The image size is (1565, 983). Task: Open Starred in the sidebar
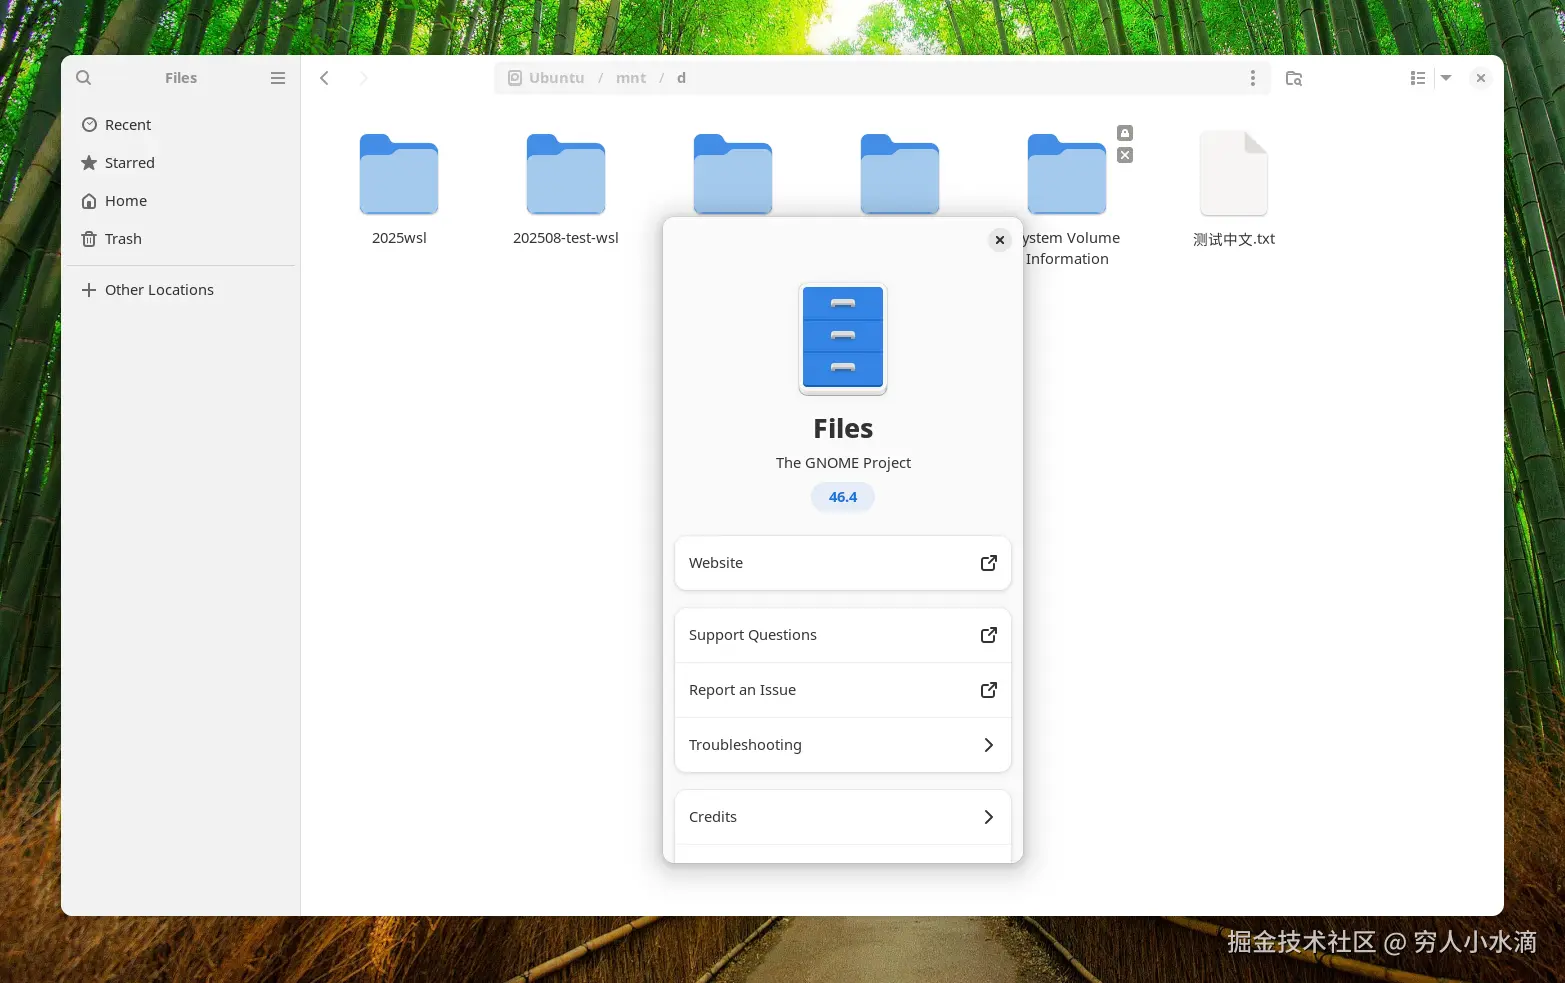click(182, 163)
